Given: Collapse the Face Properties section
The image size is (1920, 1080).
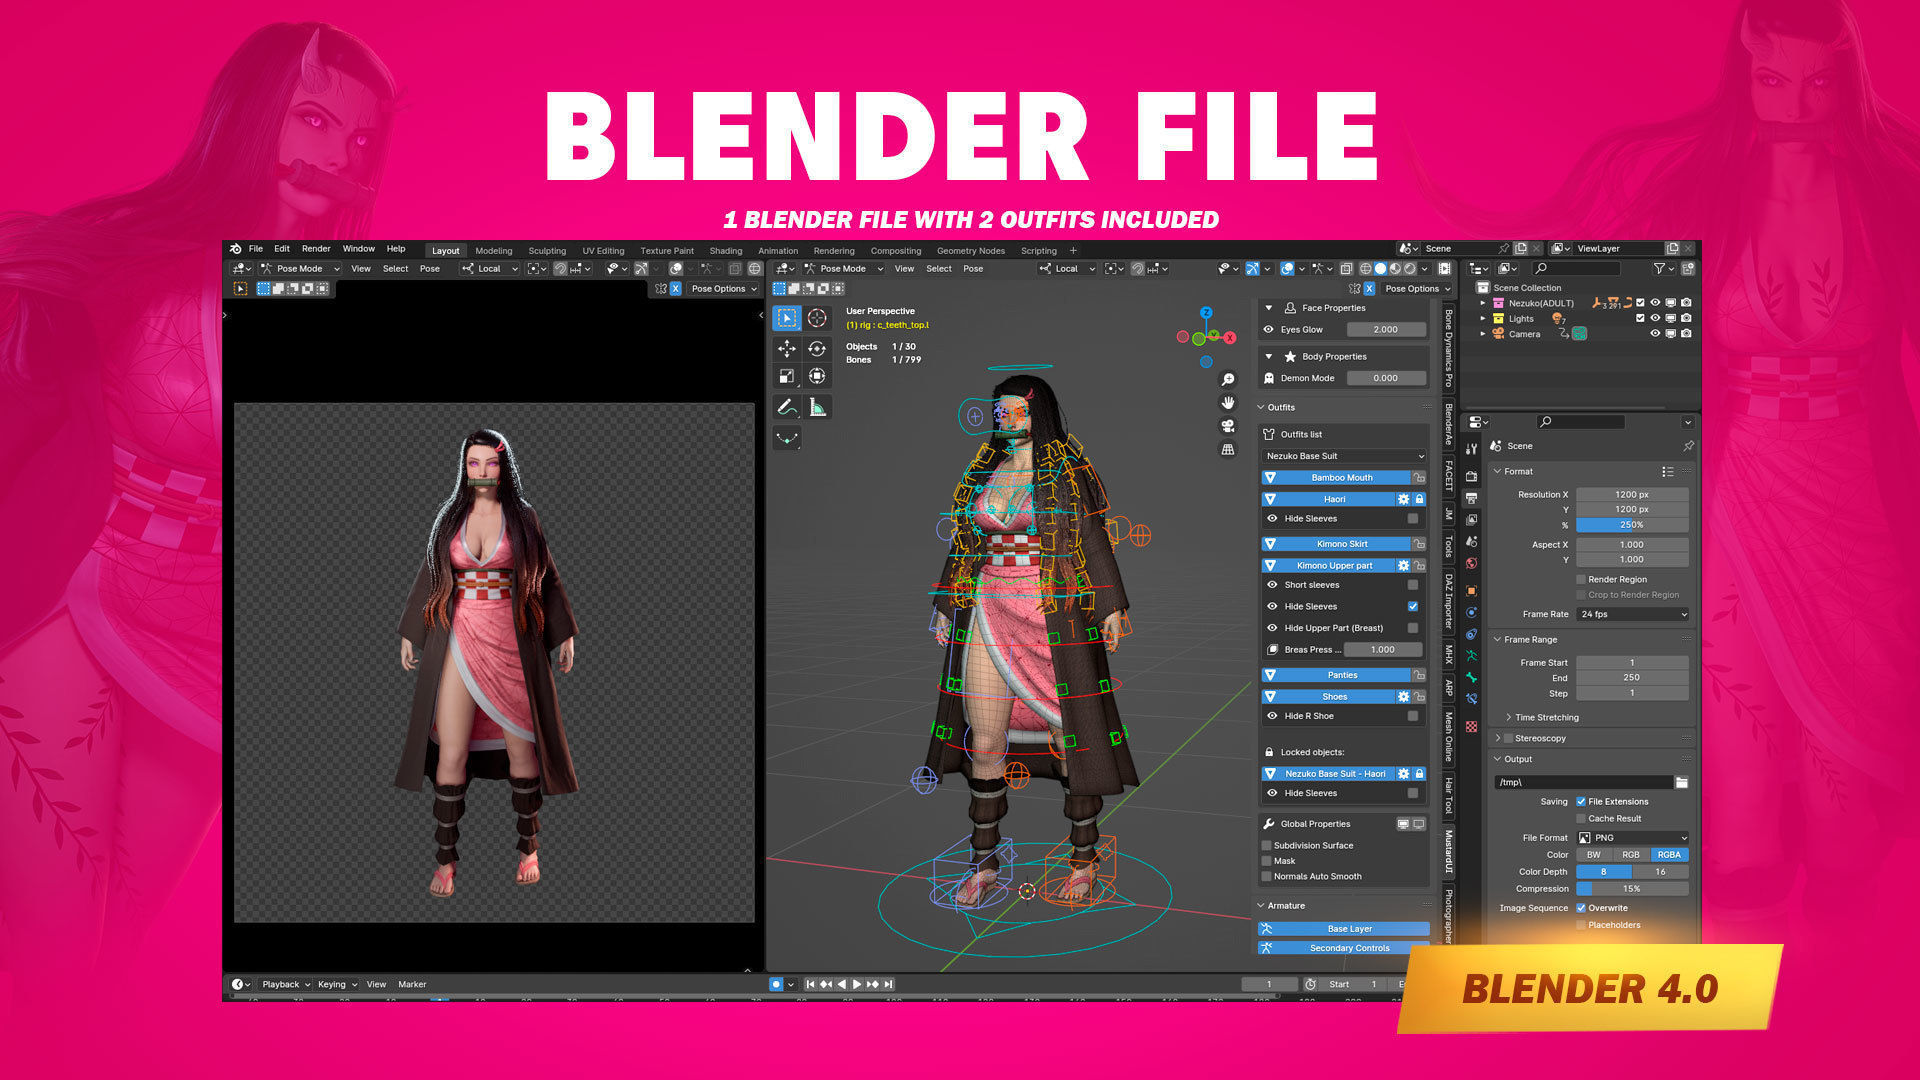Looking at the screenshot, I should [x=1269, y=308].
